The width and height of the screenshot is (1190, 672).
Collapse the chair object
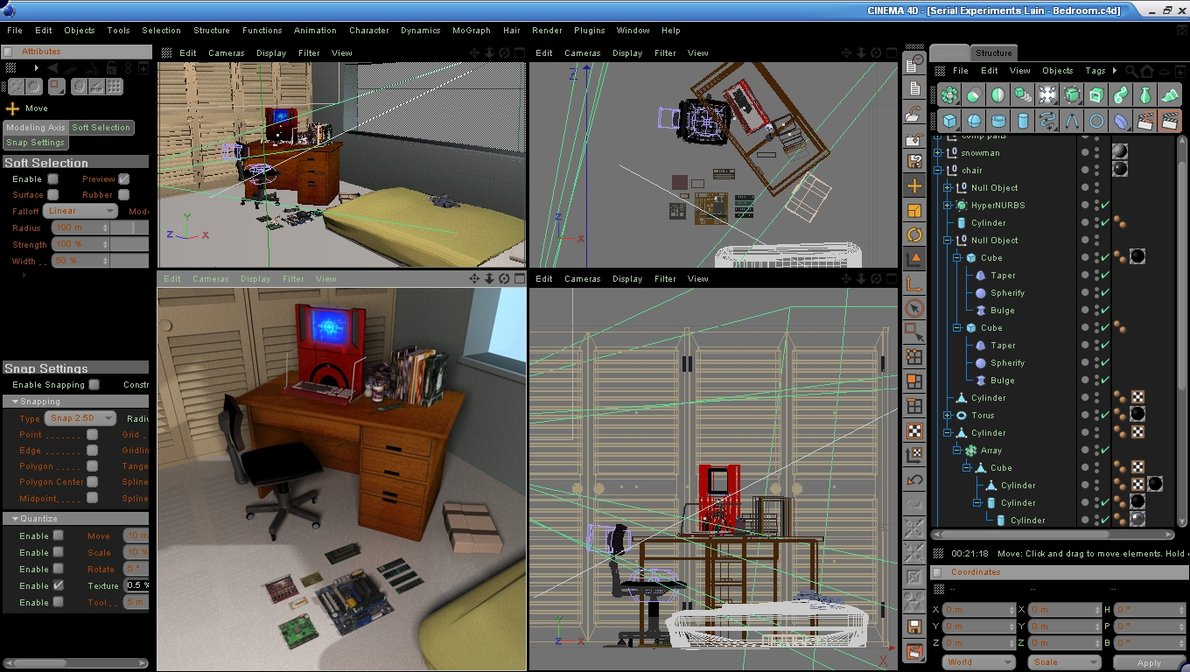pos(937,170)
